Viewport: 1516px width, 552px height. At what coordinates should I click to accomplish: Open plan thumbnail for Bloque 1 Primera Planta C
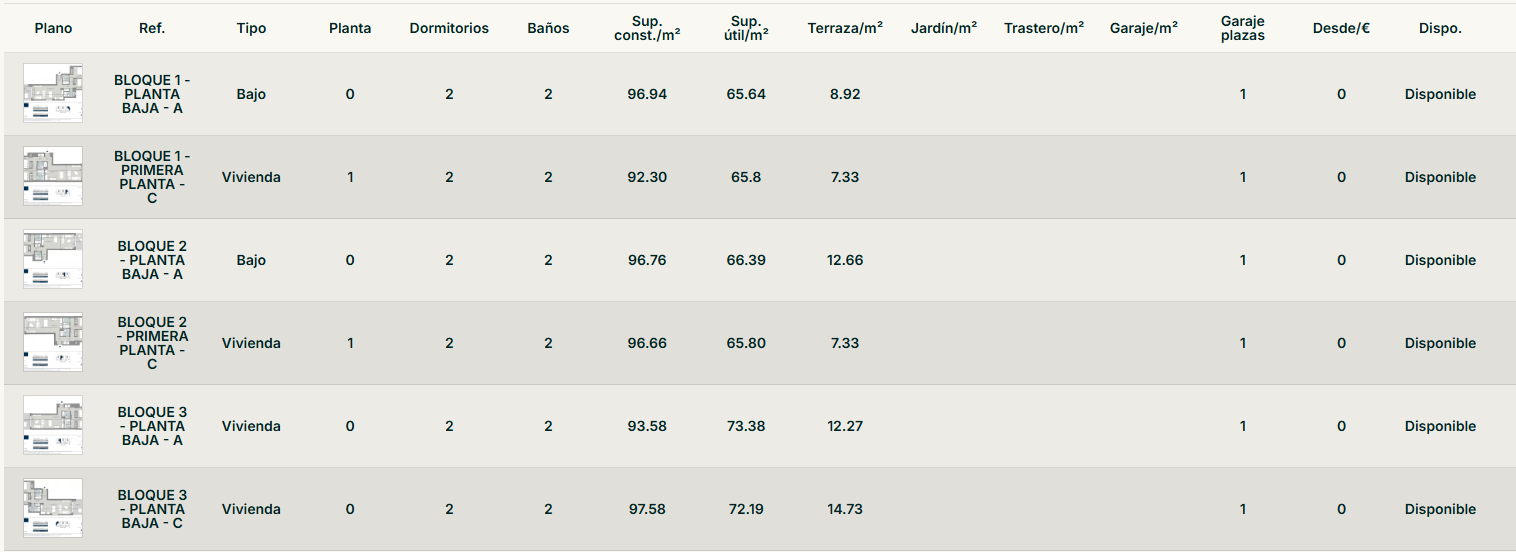53,177
